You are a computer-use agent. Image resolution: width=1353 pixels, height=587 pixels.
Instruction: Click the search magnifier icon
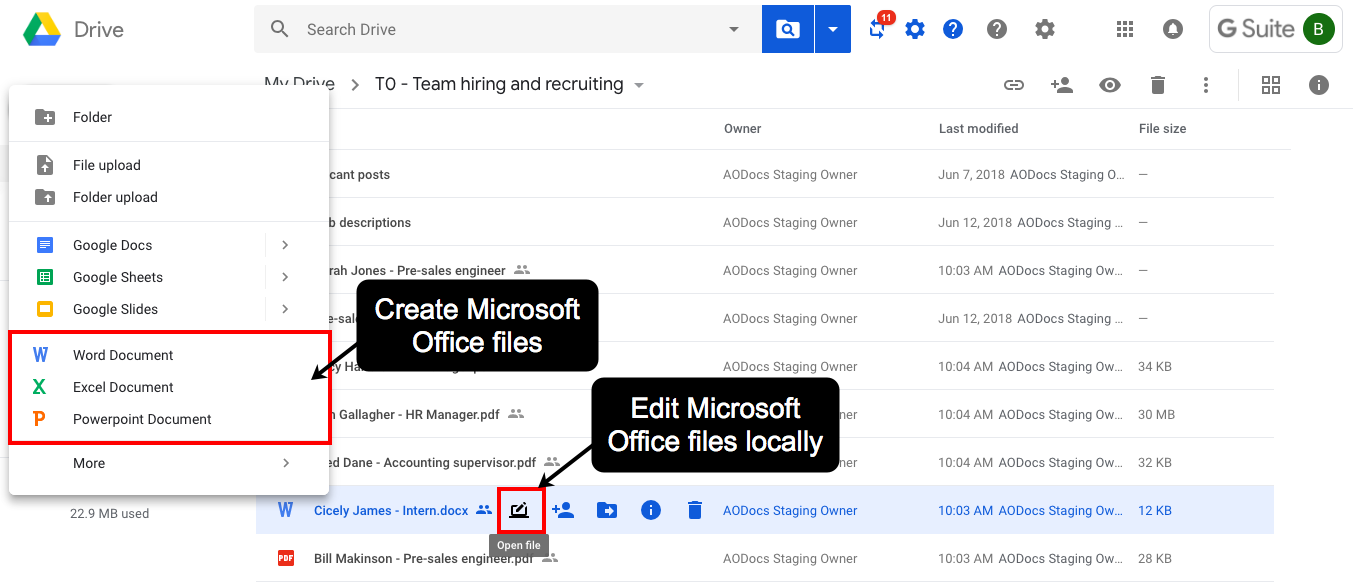[280, 29]
